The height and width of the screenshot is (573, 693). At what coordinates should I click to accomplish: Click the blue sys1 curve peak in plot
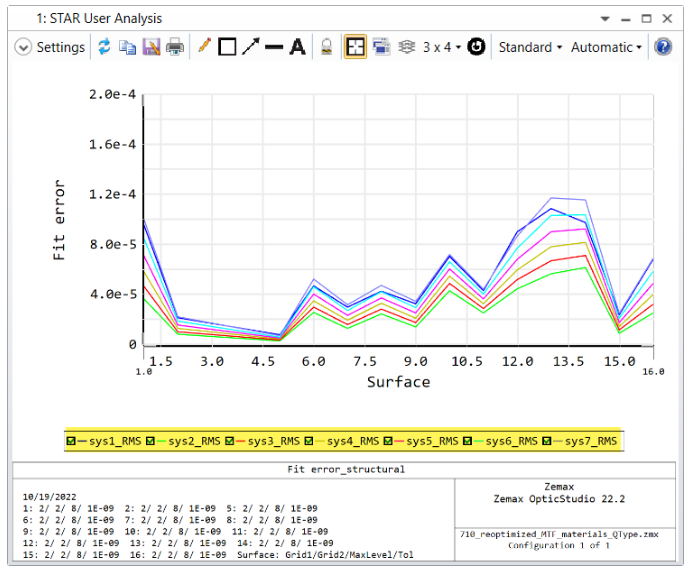tap(552, 208)
